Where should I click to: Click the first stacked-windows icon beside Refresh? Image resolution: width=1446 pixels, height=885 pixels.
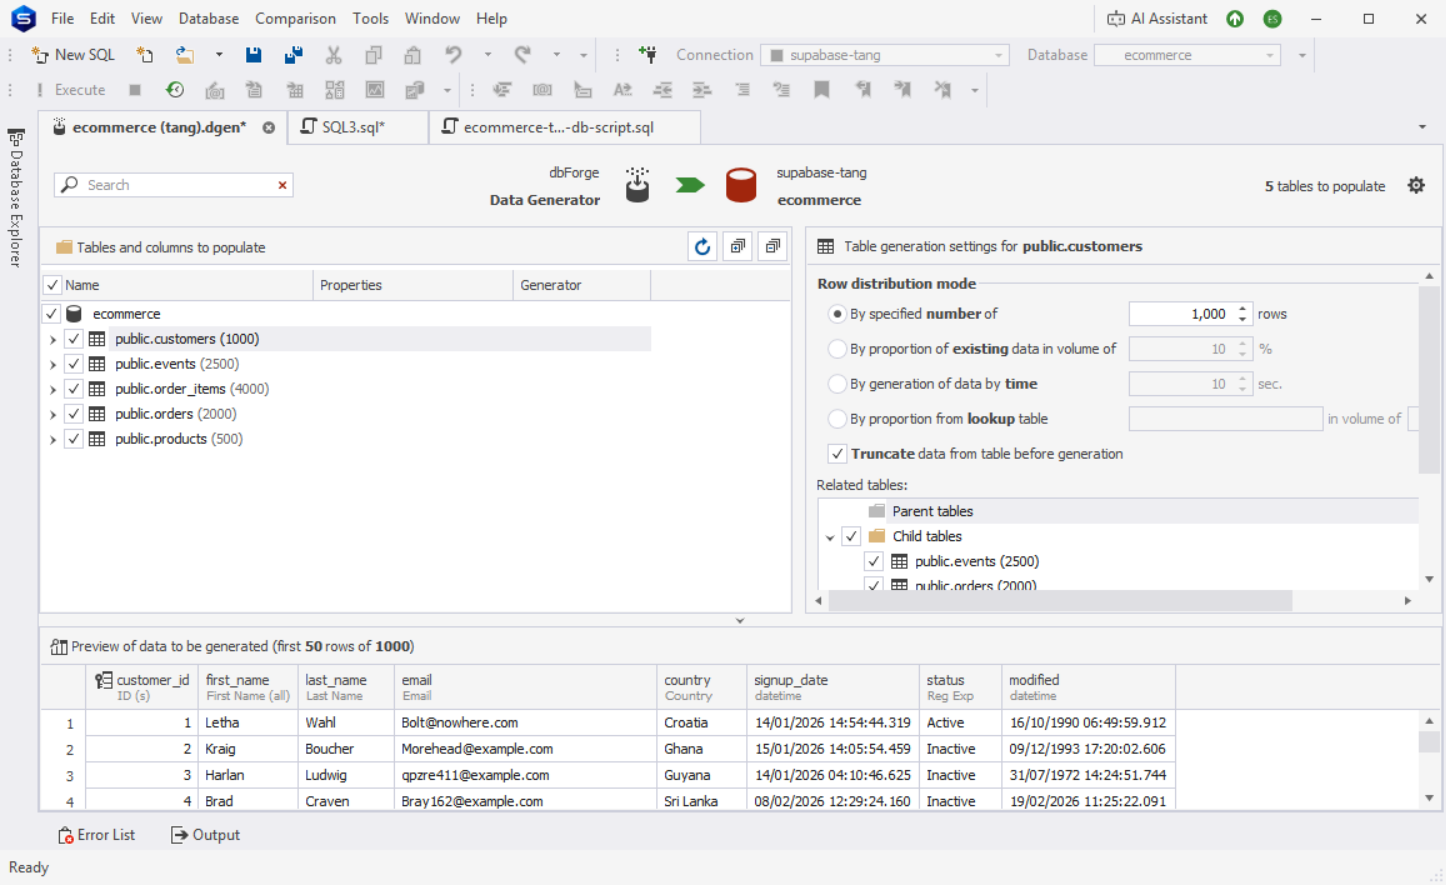[738, 247]
